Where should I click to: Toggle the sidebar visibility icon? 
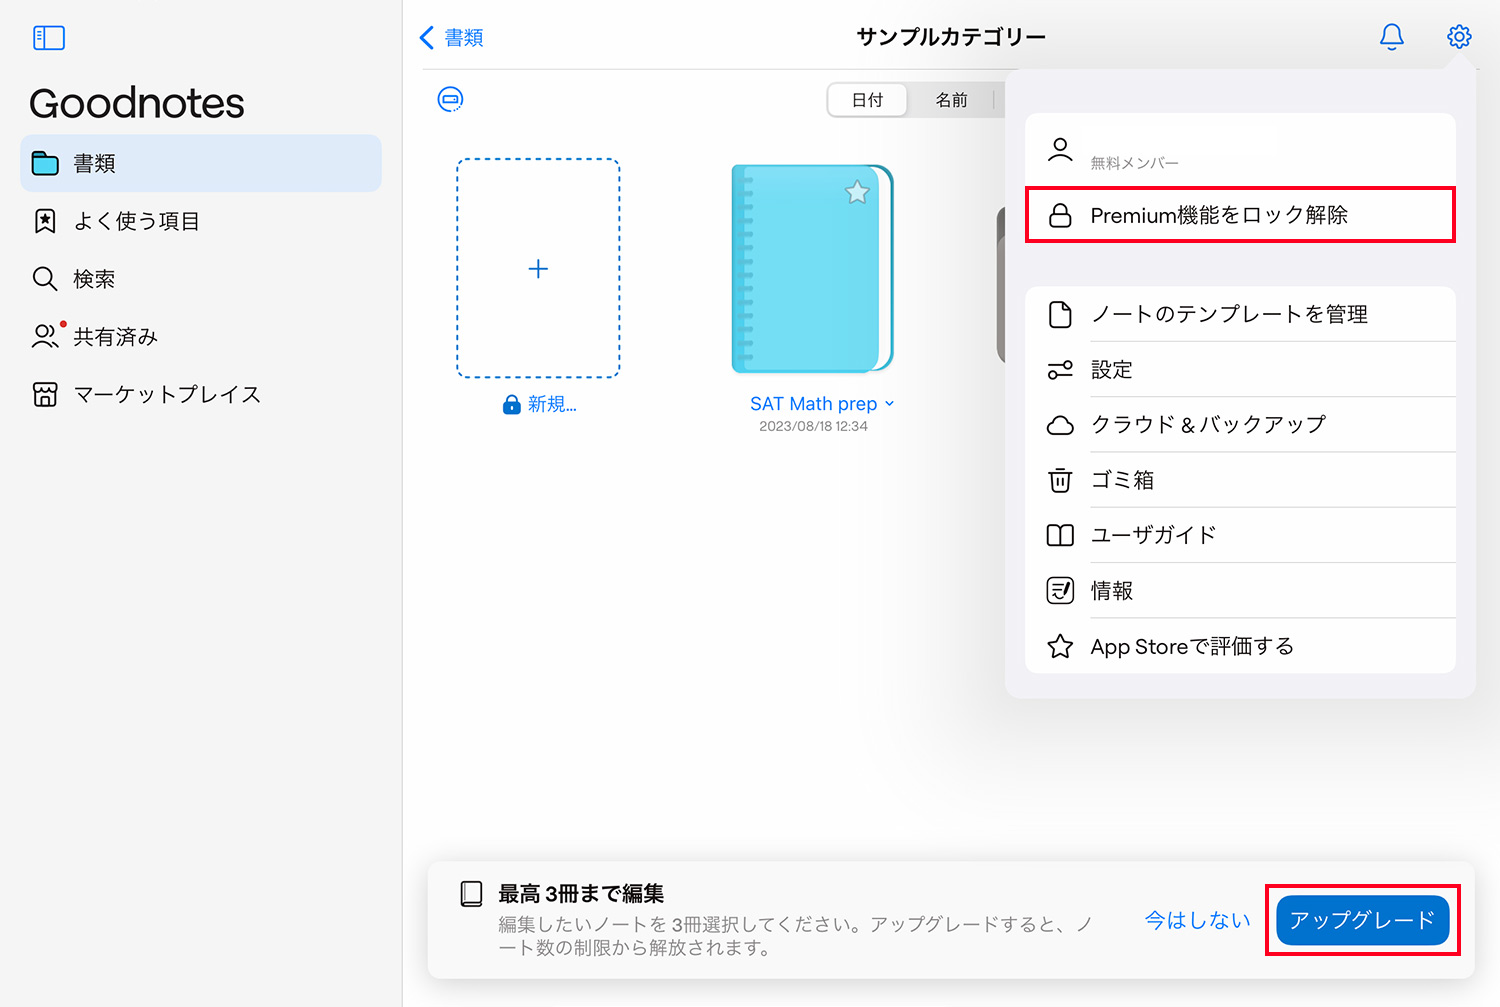48,37
